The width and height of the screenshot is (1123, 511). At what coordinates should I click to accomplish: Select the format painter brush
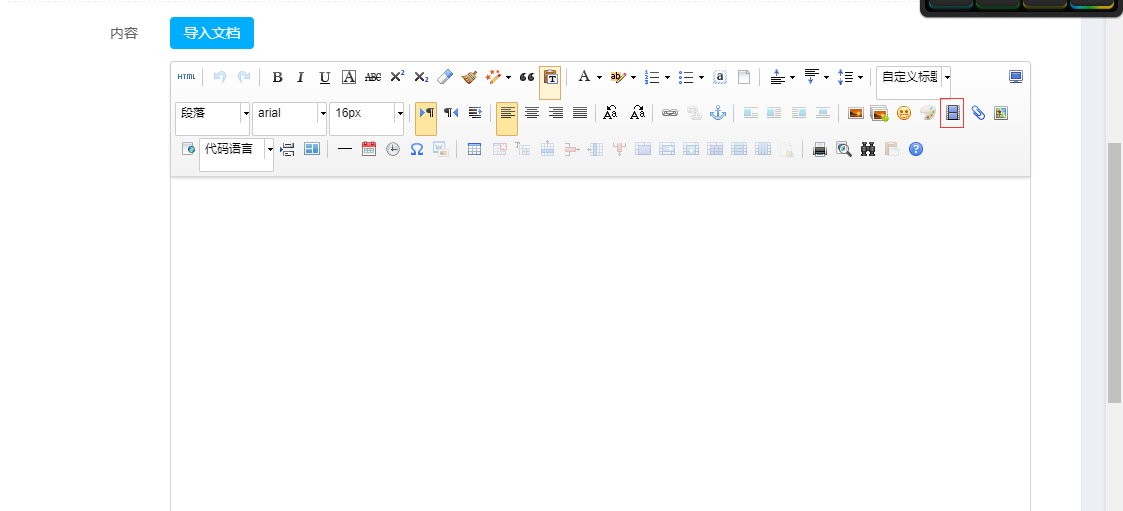click(x=469, y=77)
